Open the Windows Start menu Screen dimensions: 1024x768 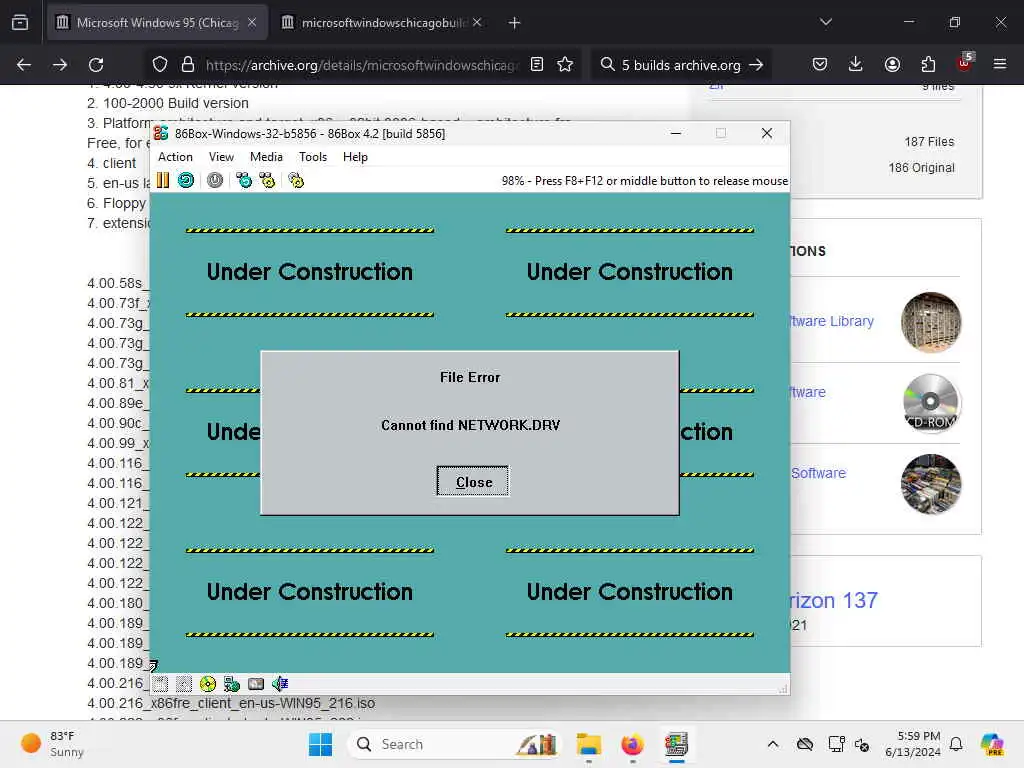320,744
